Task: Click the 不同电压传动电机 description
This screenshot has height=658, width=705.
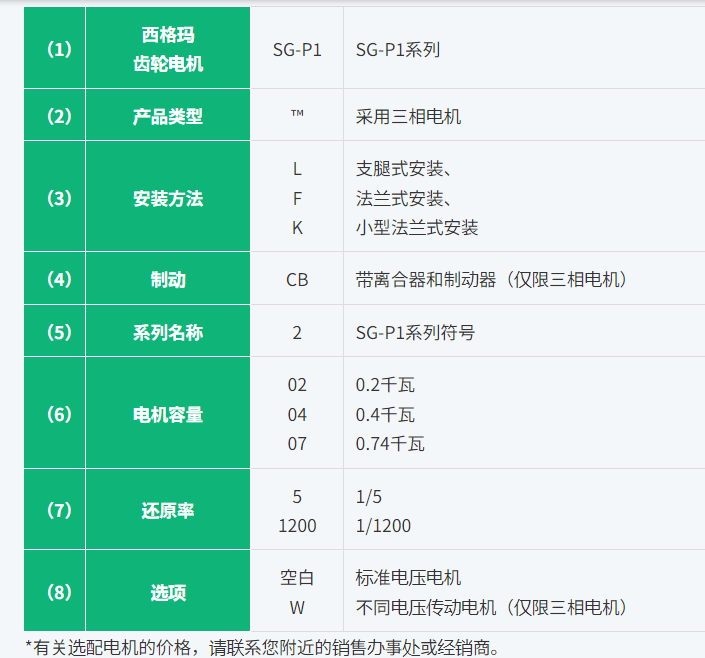Action: coord(491,608)
